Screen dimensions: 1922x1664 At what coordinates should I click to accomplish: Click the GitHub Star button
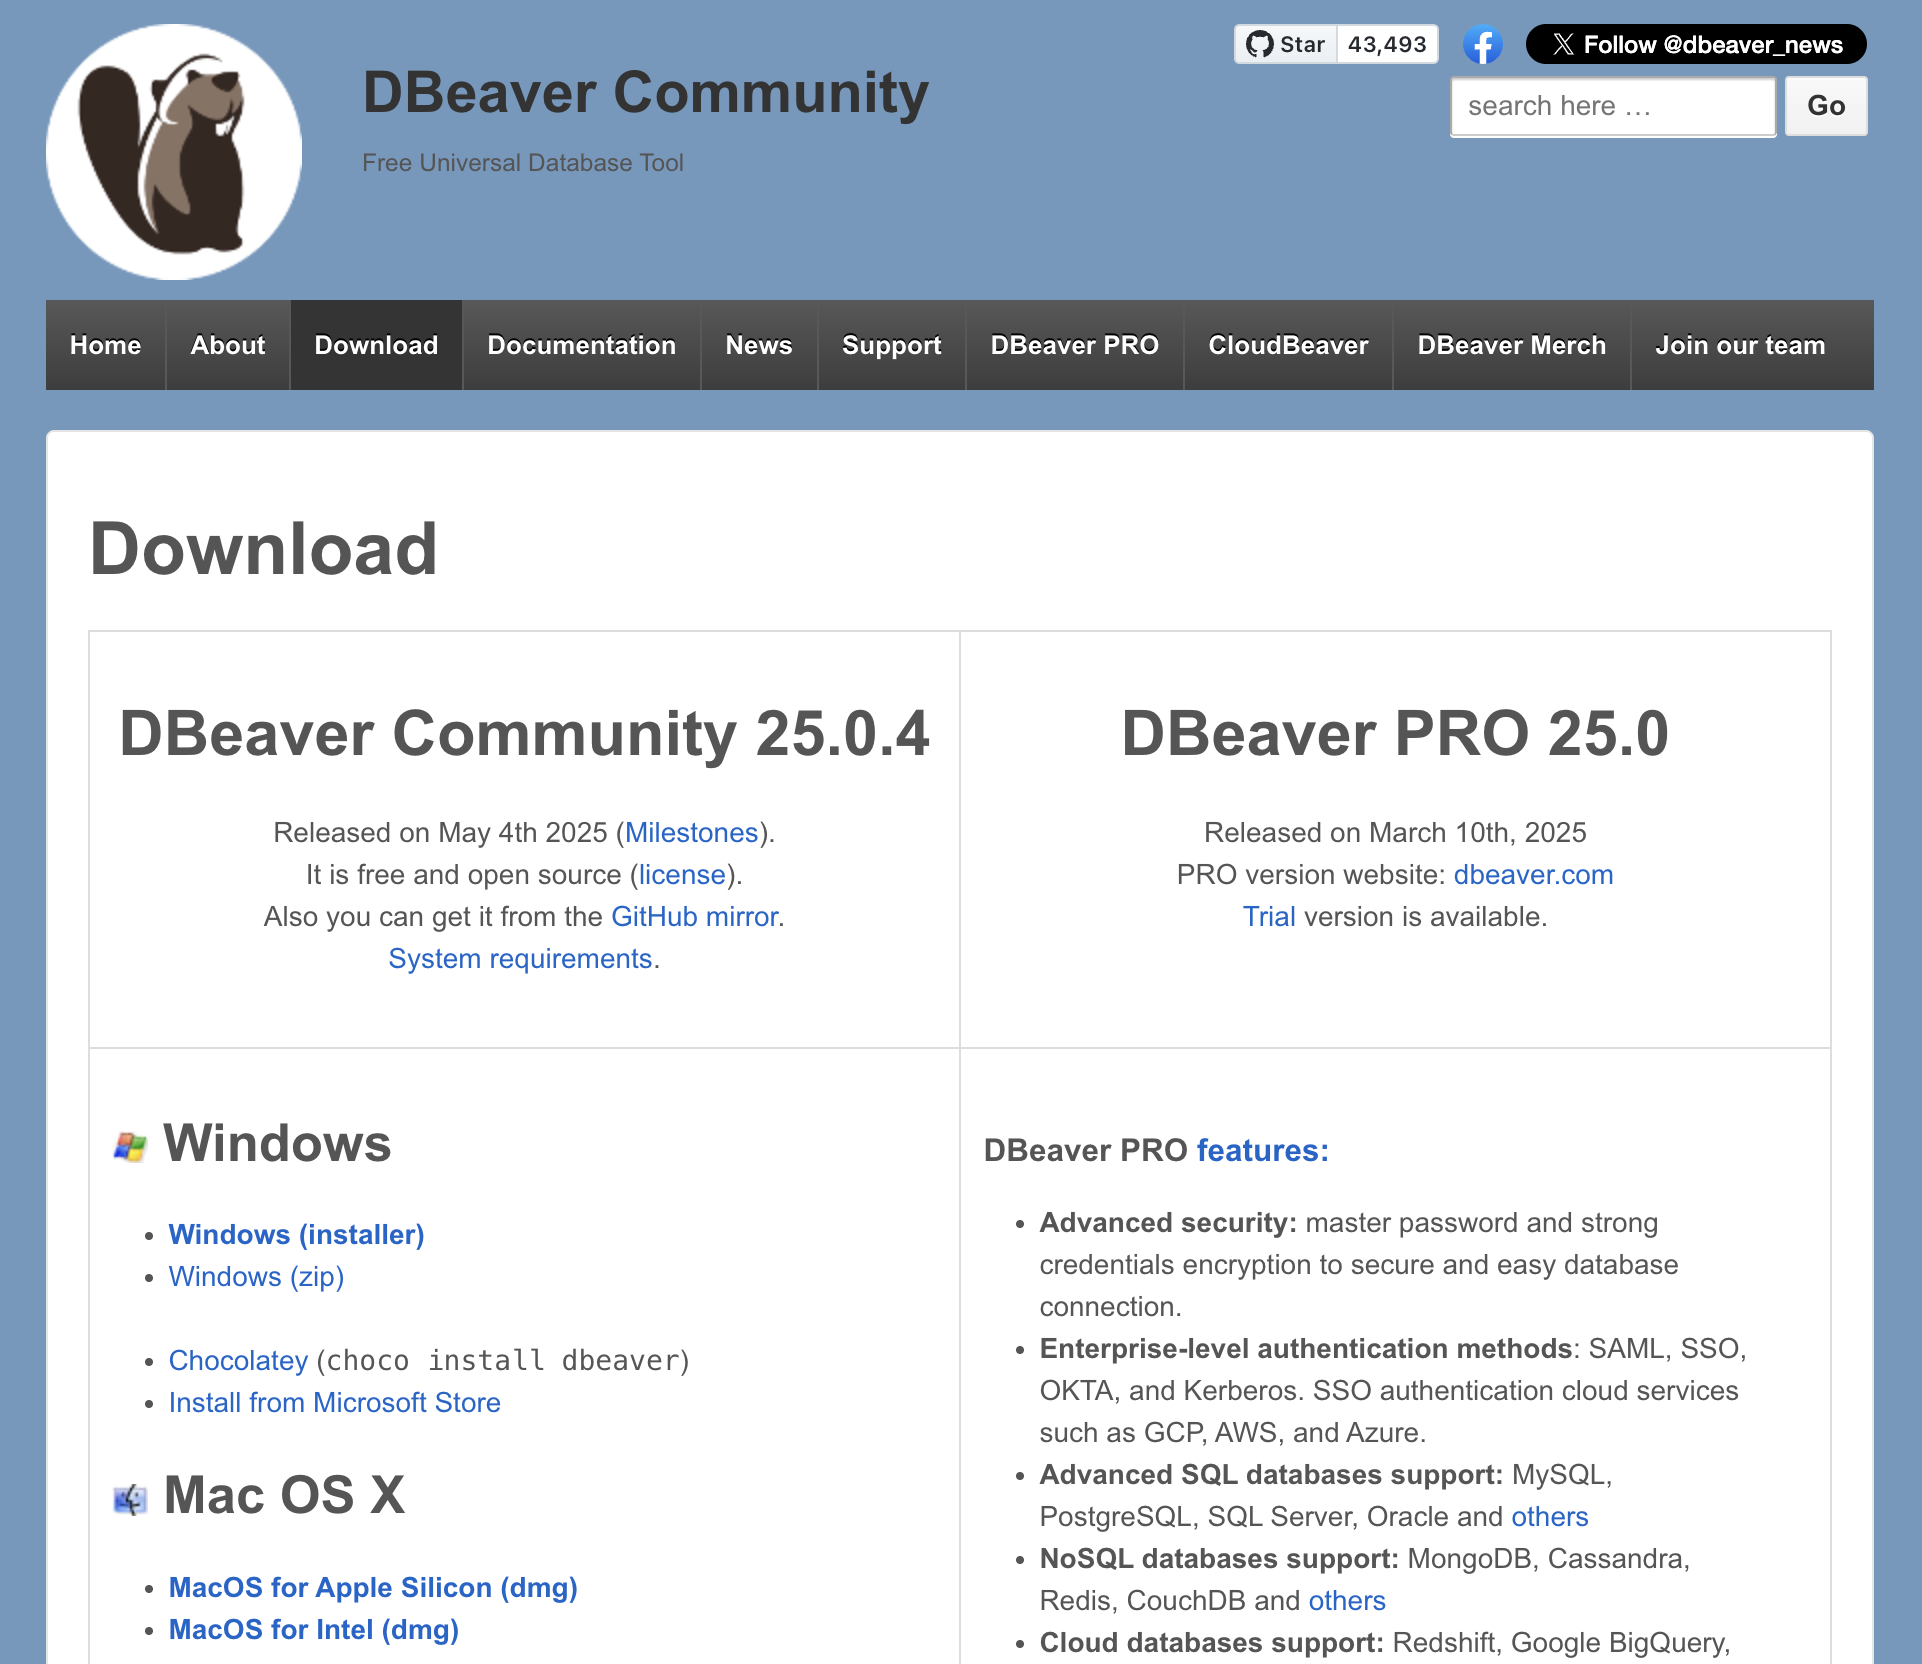[x=1286, y=44]
